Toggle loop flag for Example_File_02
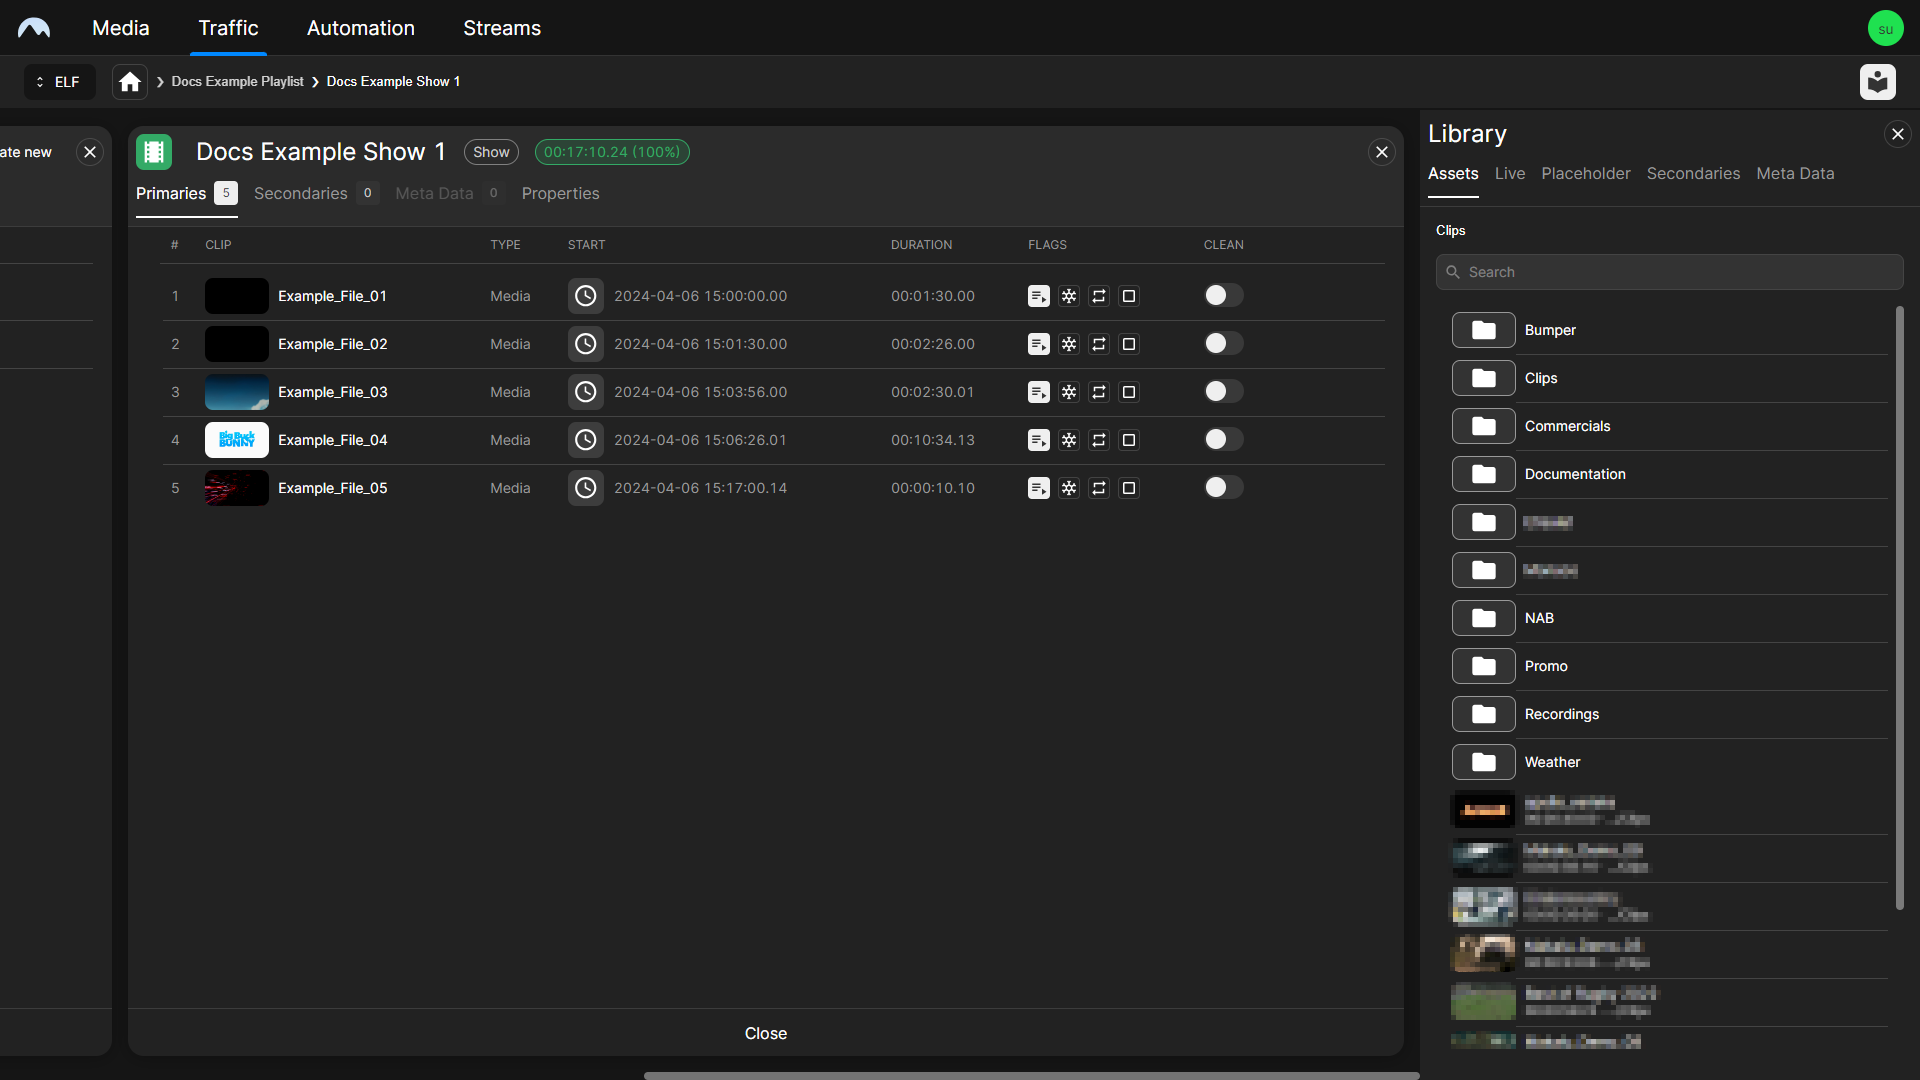Screen dimensions: 1920x1080 1099,344
